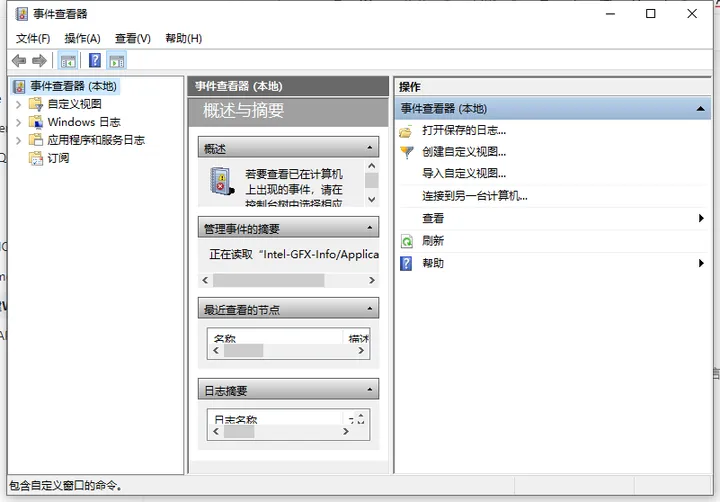Select 事件查看器 (本地) in the tree

pos(73,86)
